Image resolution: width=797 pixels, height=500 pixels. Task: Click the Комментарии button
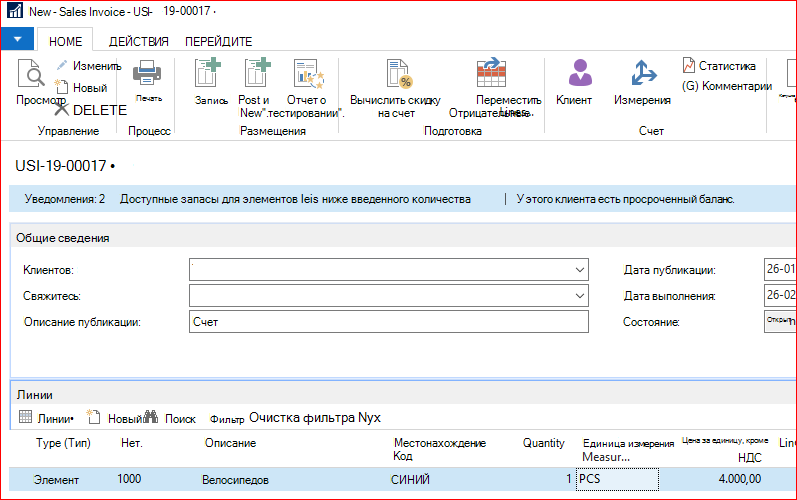coord(727,86)
